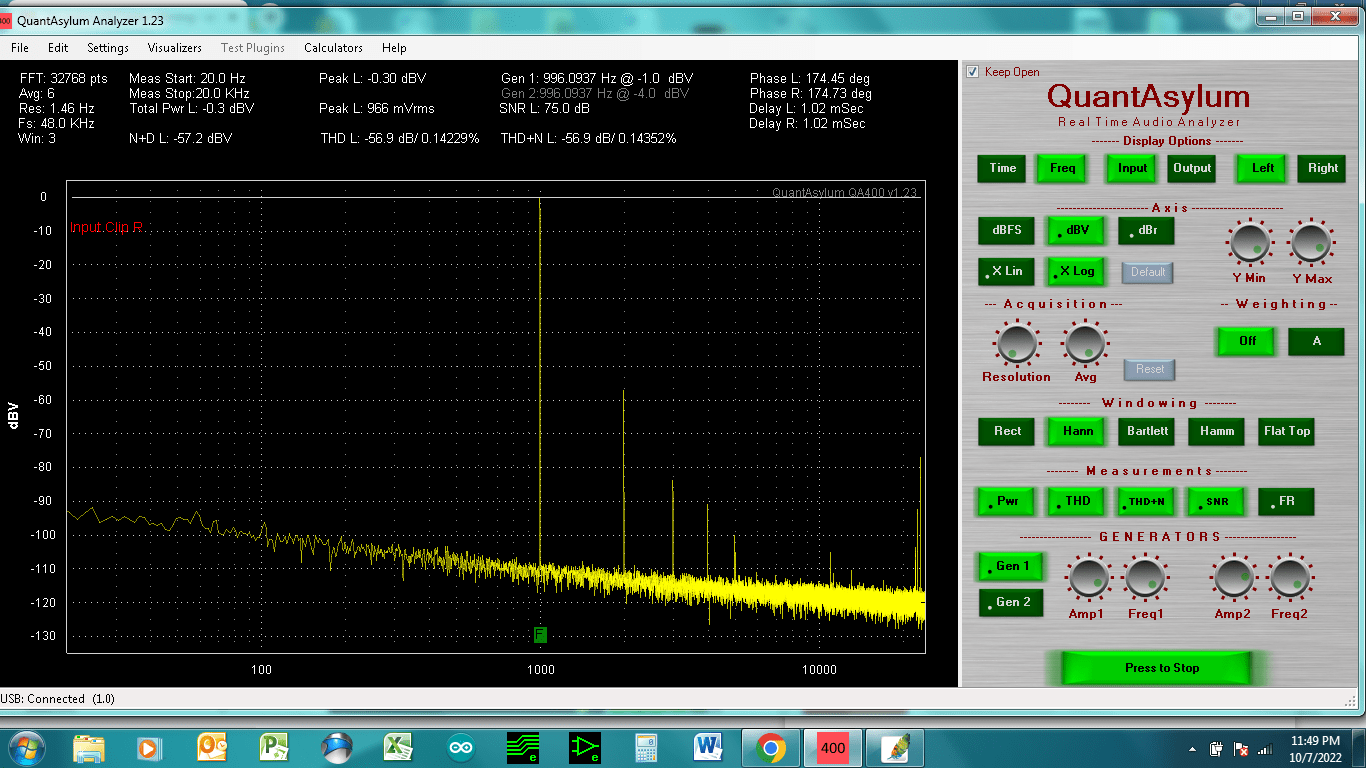Image resolution: width=1366 pixels, height=768 pixels.
Task: Click the Y Max knob
Action: 1311,242
